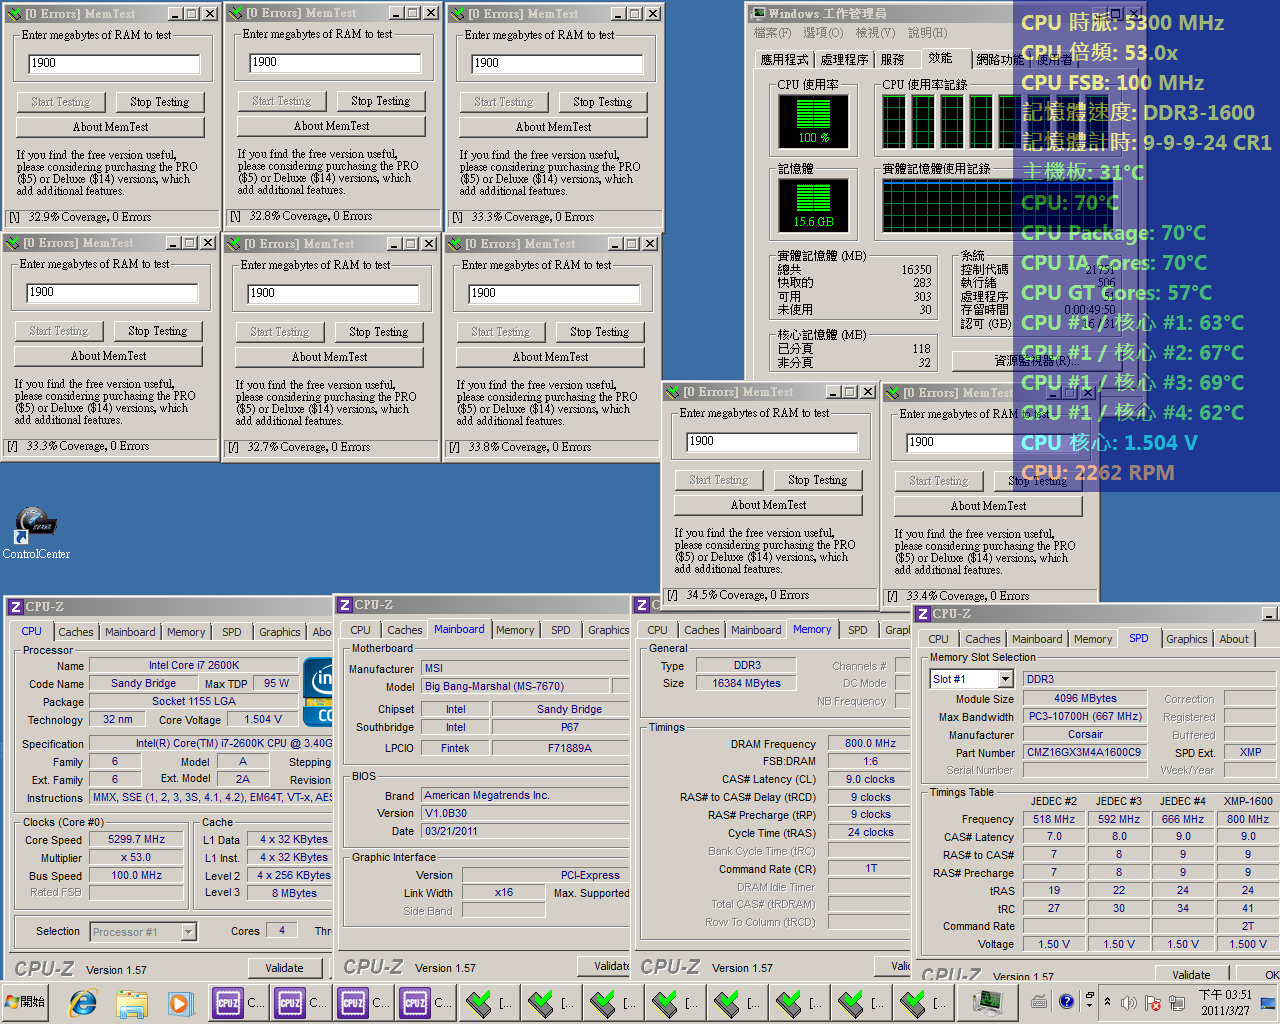Switch to Task Manager via its taskbar icon
1280x1024 pixels.
pos(987,1002)
